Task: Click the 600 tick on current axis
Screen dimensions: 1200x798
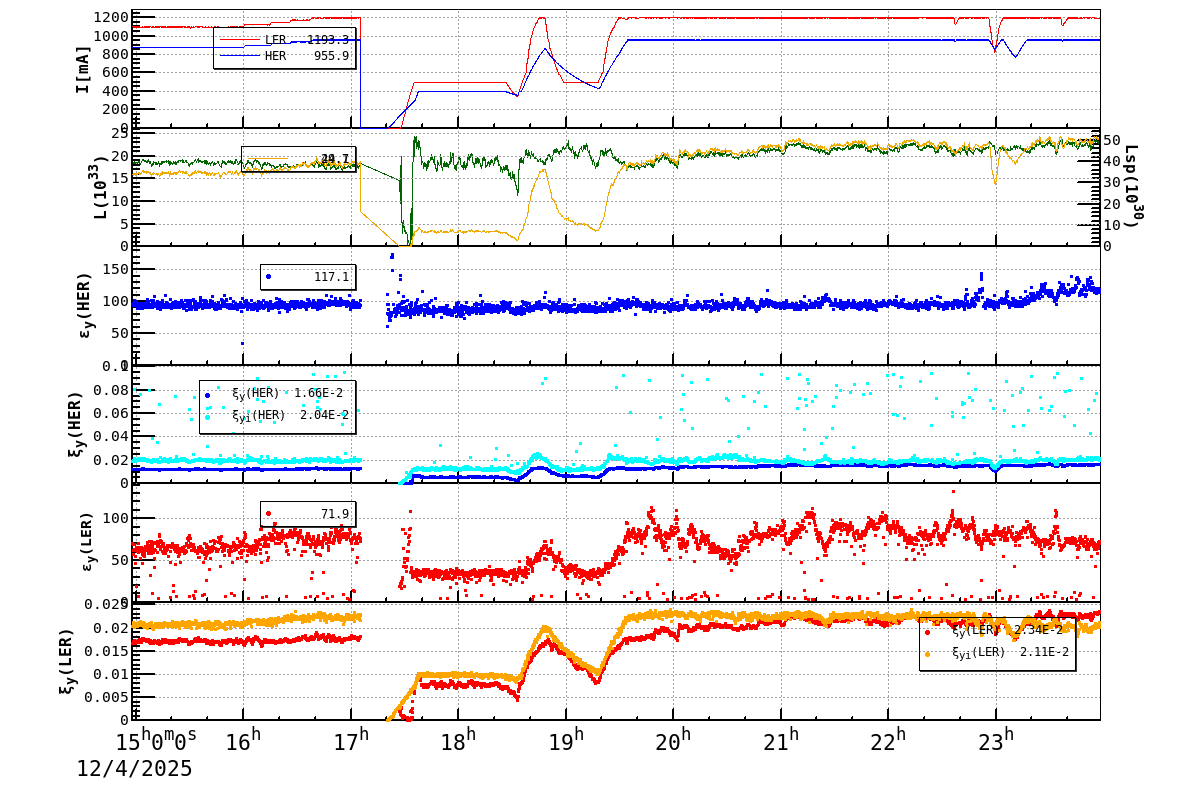Action: tap(116, 72)
